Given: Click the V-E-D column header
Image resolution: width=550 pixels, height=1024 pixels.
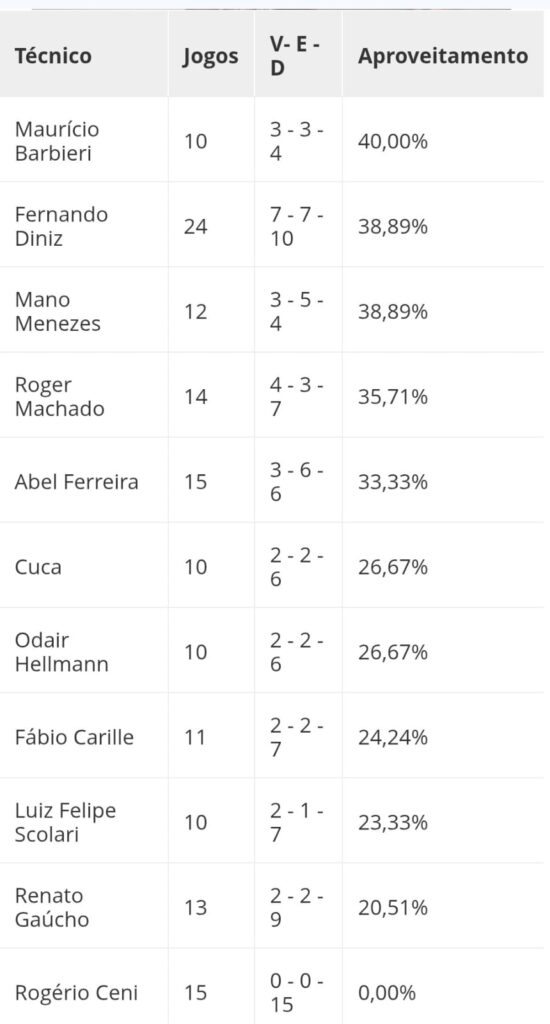Looking at the screenshot, I should [296, 56].
